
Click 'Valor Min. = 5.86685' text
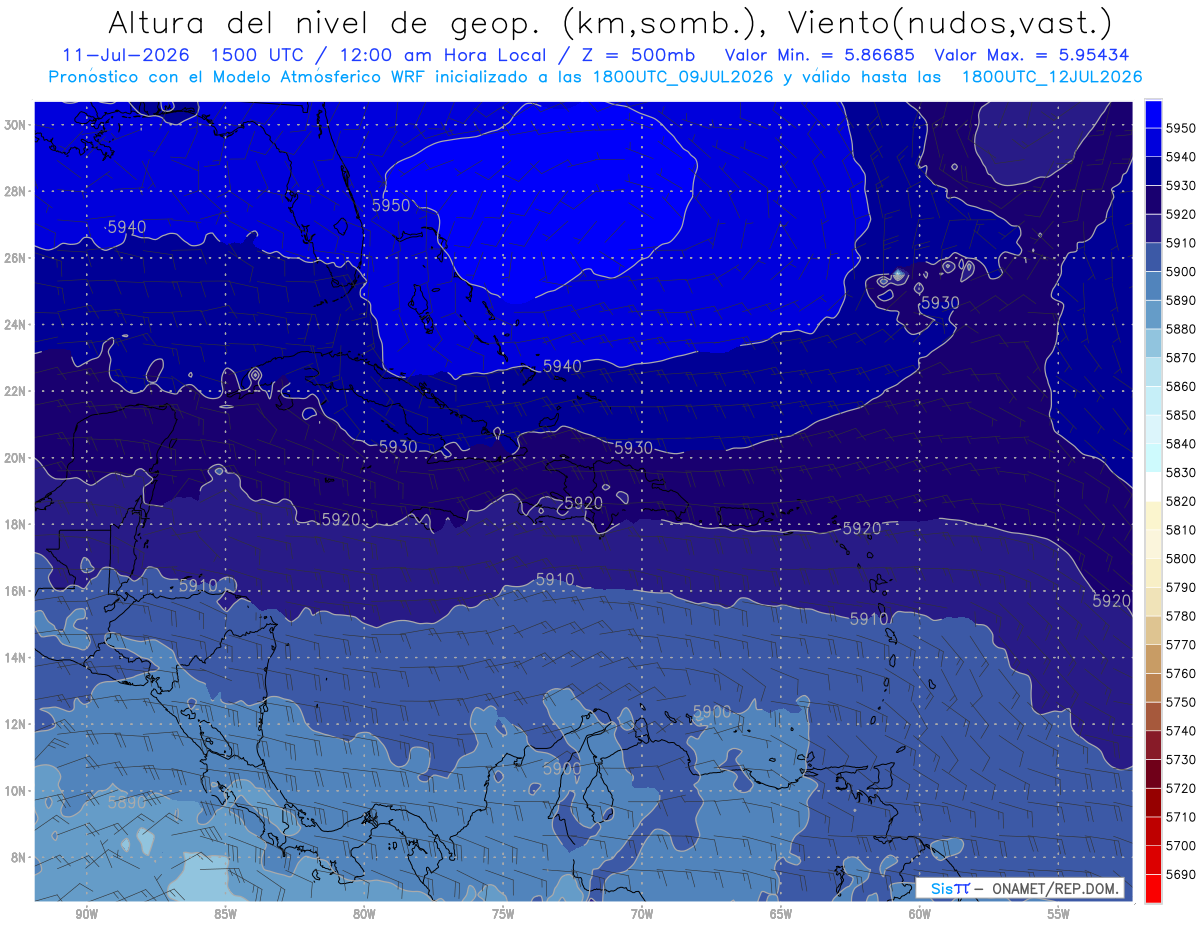click(820, 56)
